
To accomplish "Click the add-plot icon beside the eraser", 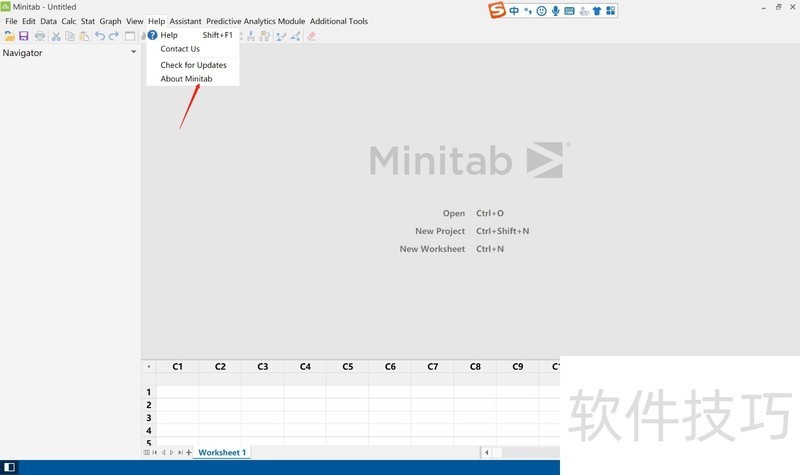I will (295, 36).
